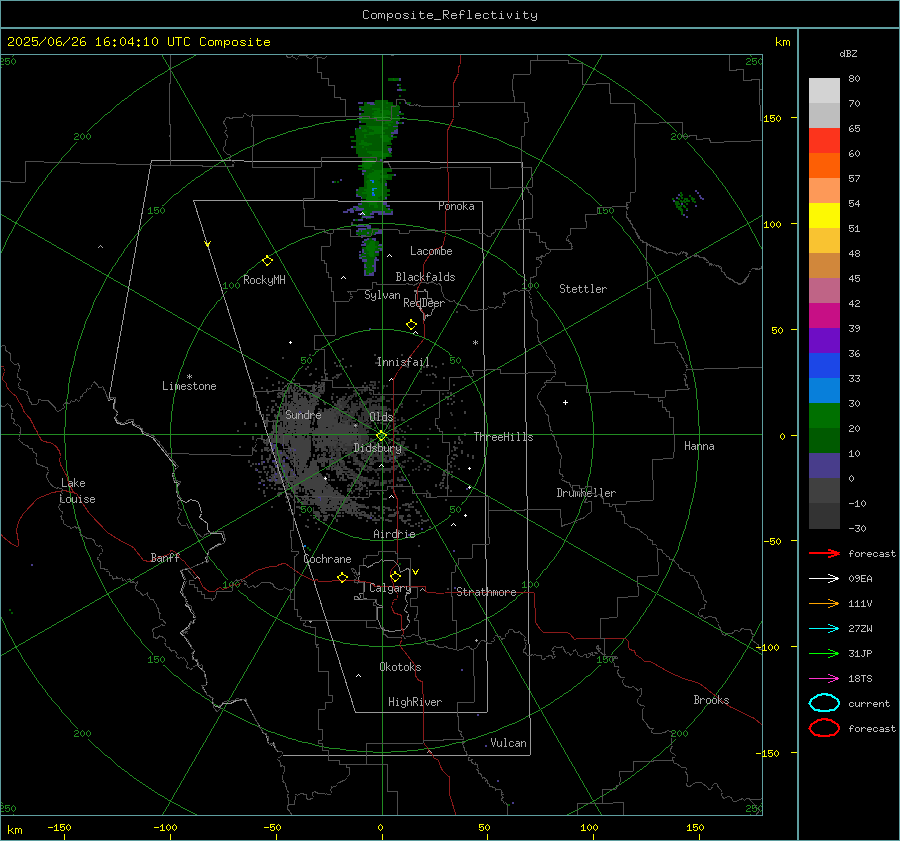Select the purple 39-36 dBZ swatch
The width and height of the screenshot is (900, 841).
(824, 341)
